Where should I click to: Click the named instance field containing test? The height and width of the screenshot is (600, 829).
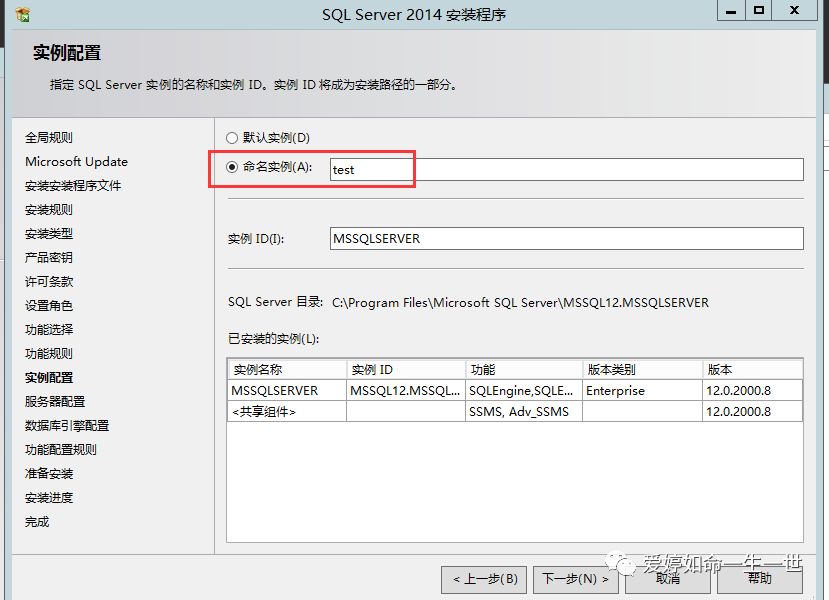(x=566, y=170)
